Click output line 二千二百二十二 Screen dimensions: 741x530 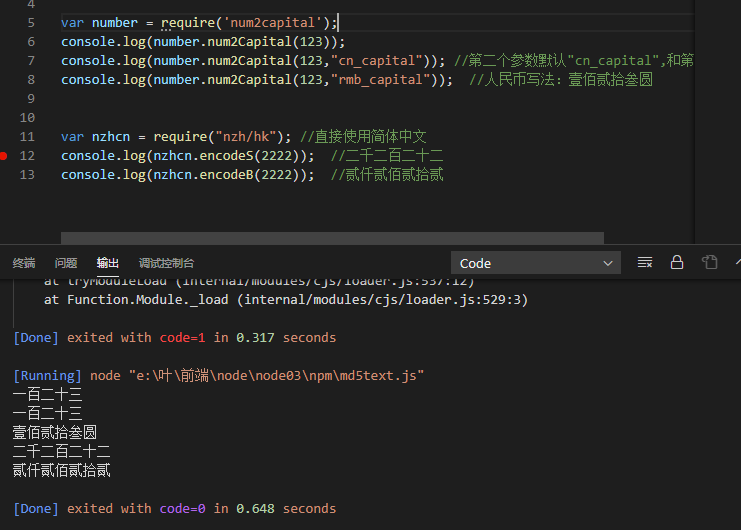tap(61, 452)
